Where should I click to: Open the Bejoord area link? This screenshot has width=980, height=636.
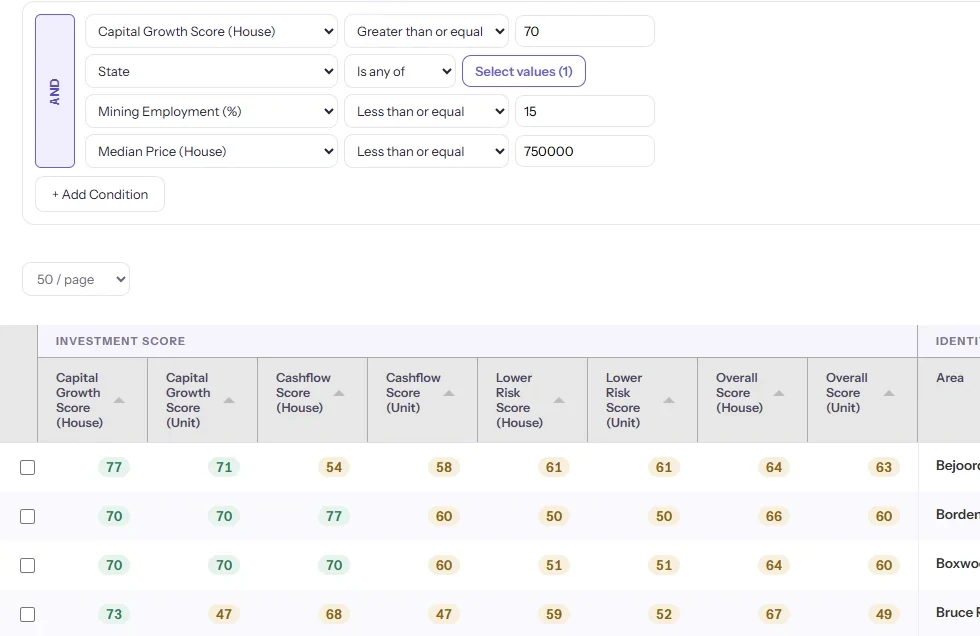[x=958, y=465]
